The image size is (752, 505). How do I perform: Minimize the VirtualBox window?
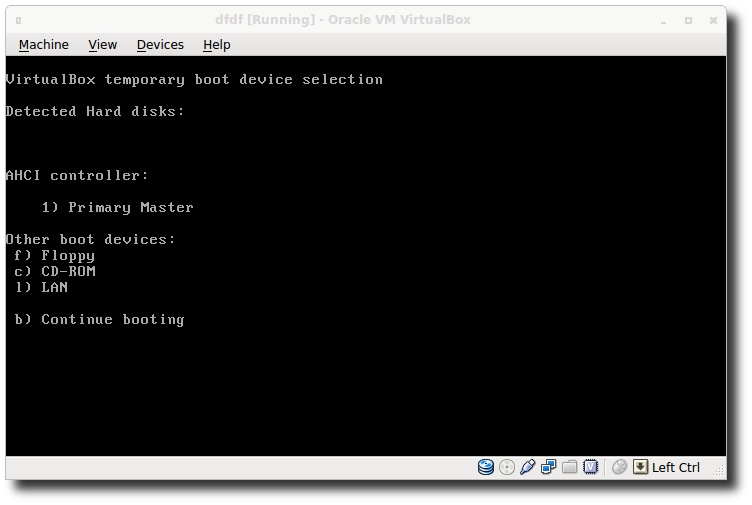click(663, 21)
